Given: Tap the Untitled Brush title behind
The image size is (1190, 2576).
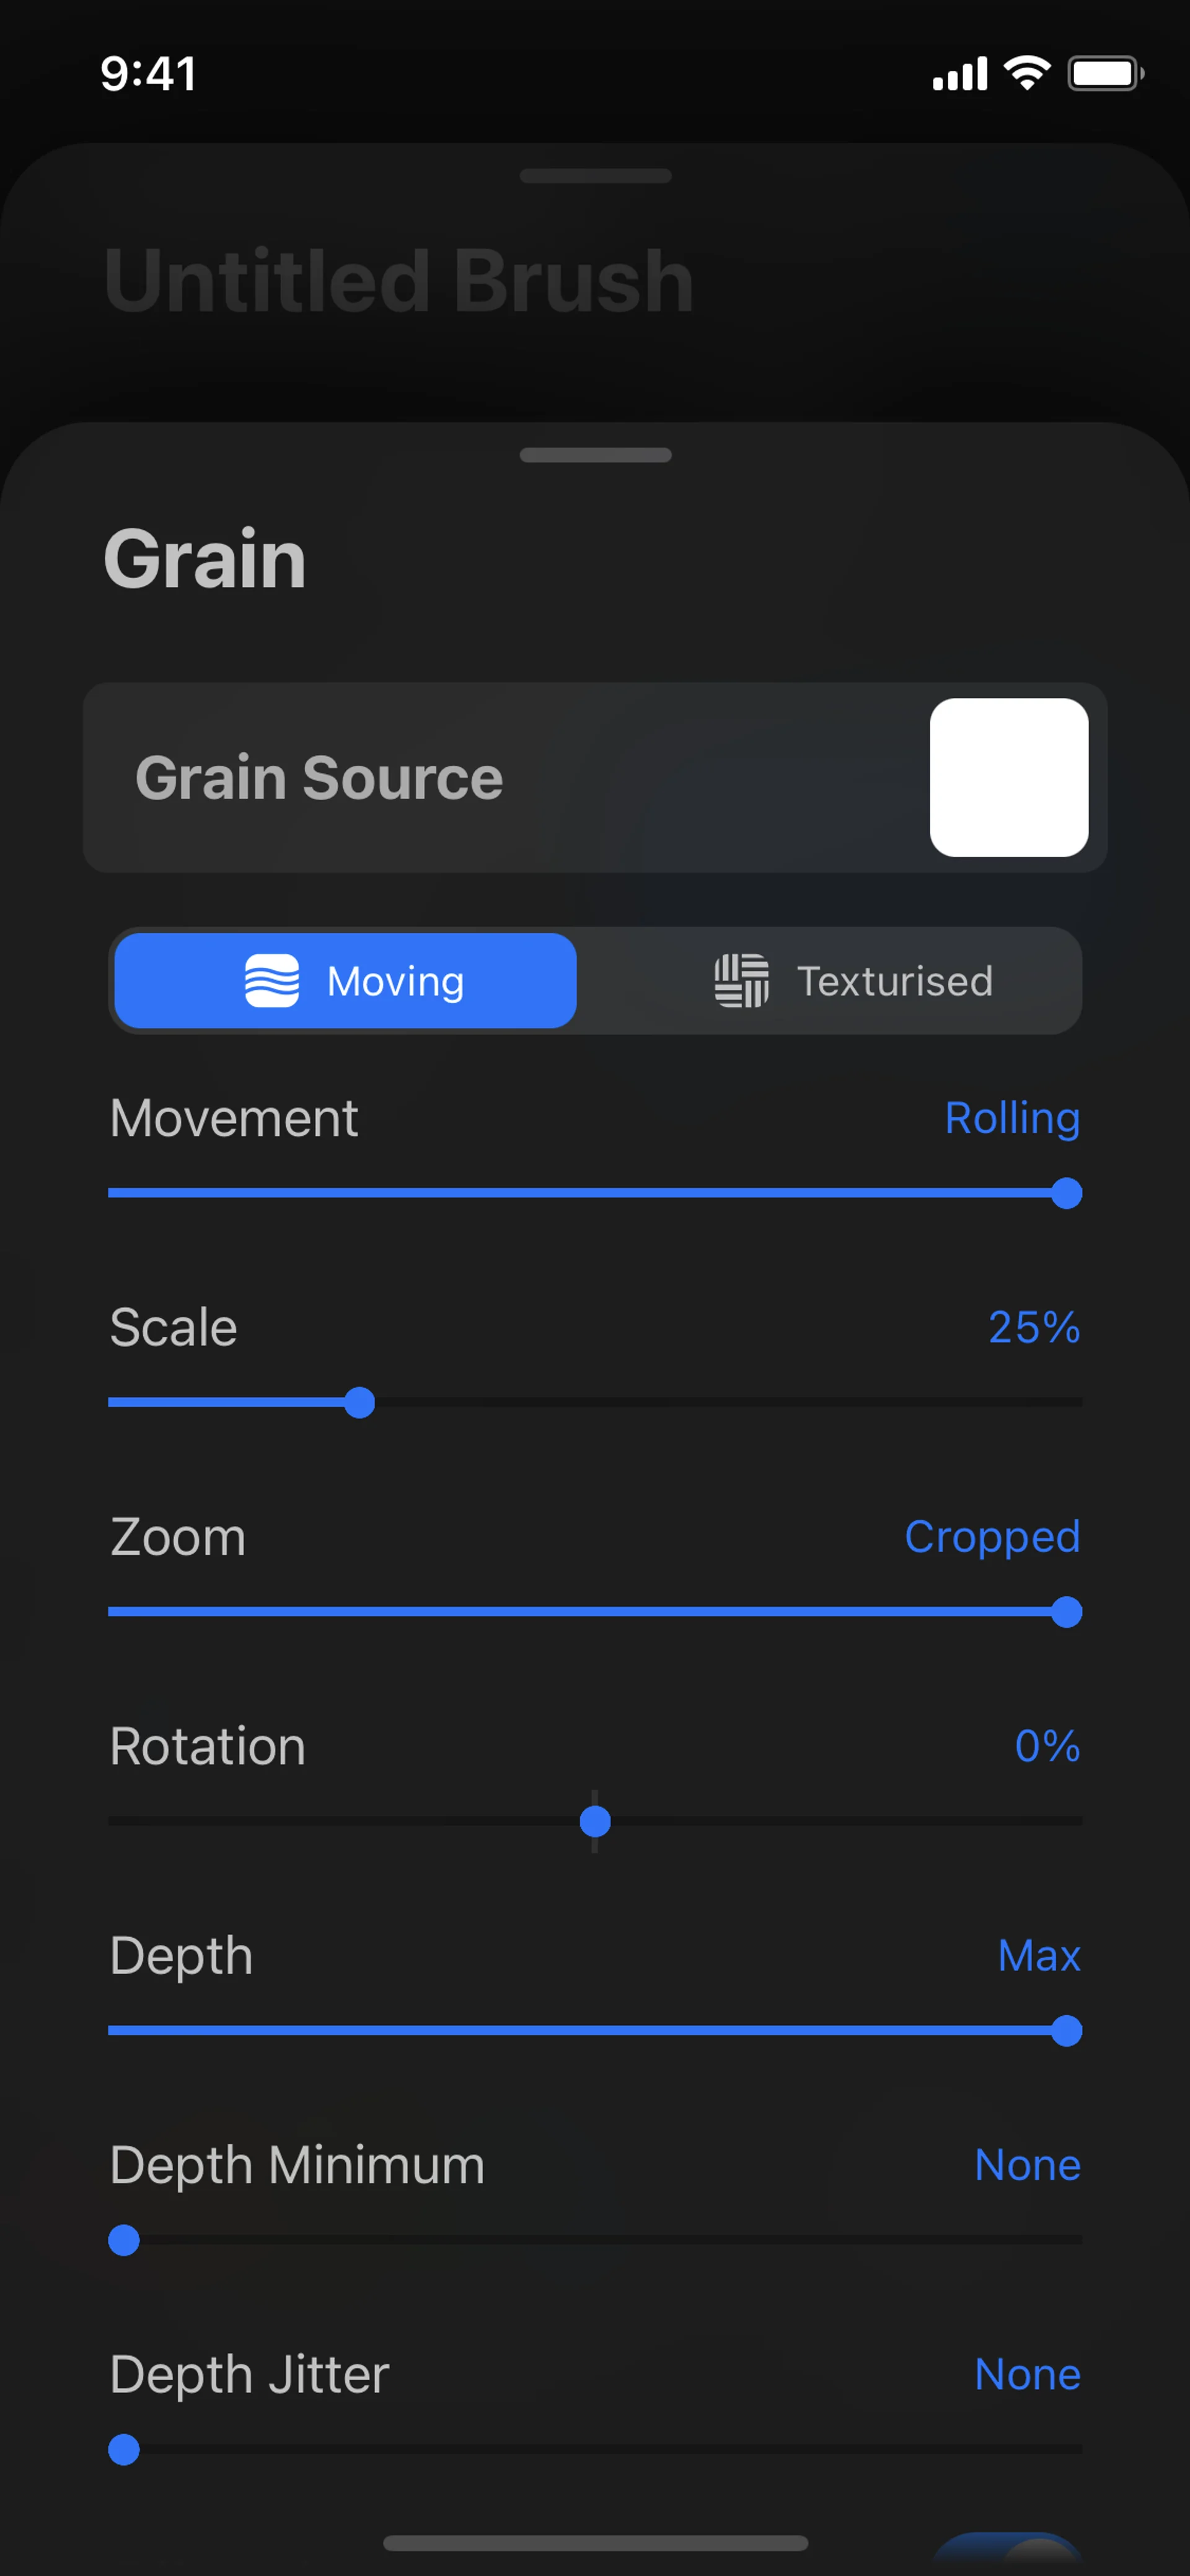Looking at the screenshot, I should coord(399,281).
